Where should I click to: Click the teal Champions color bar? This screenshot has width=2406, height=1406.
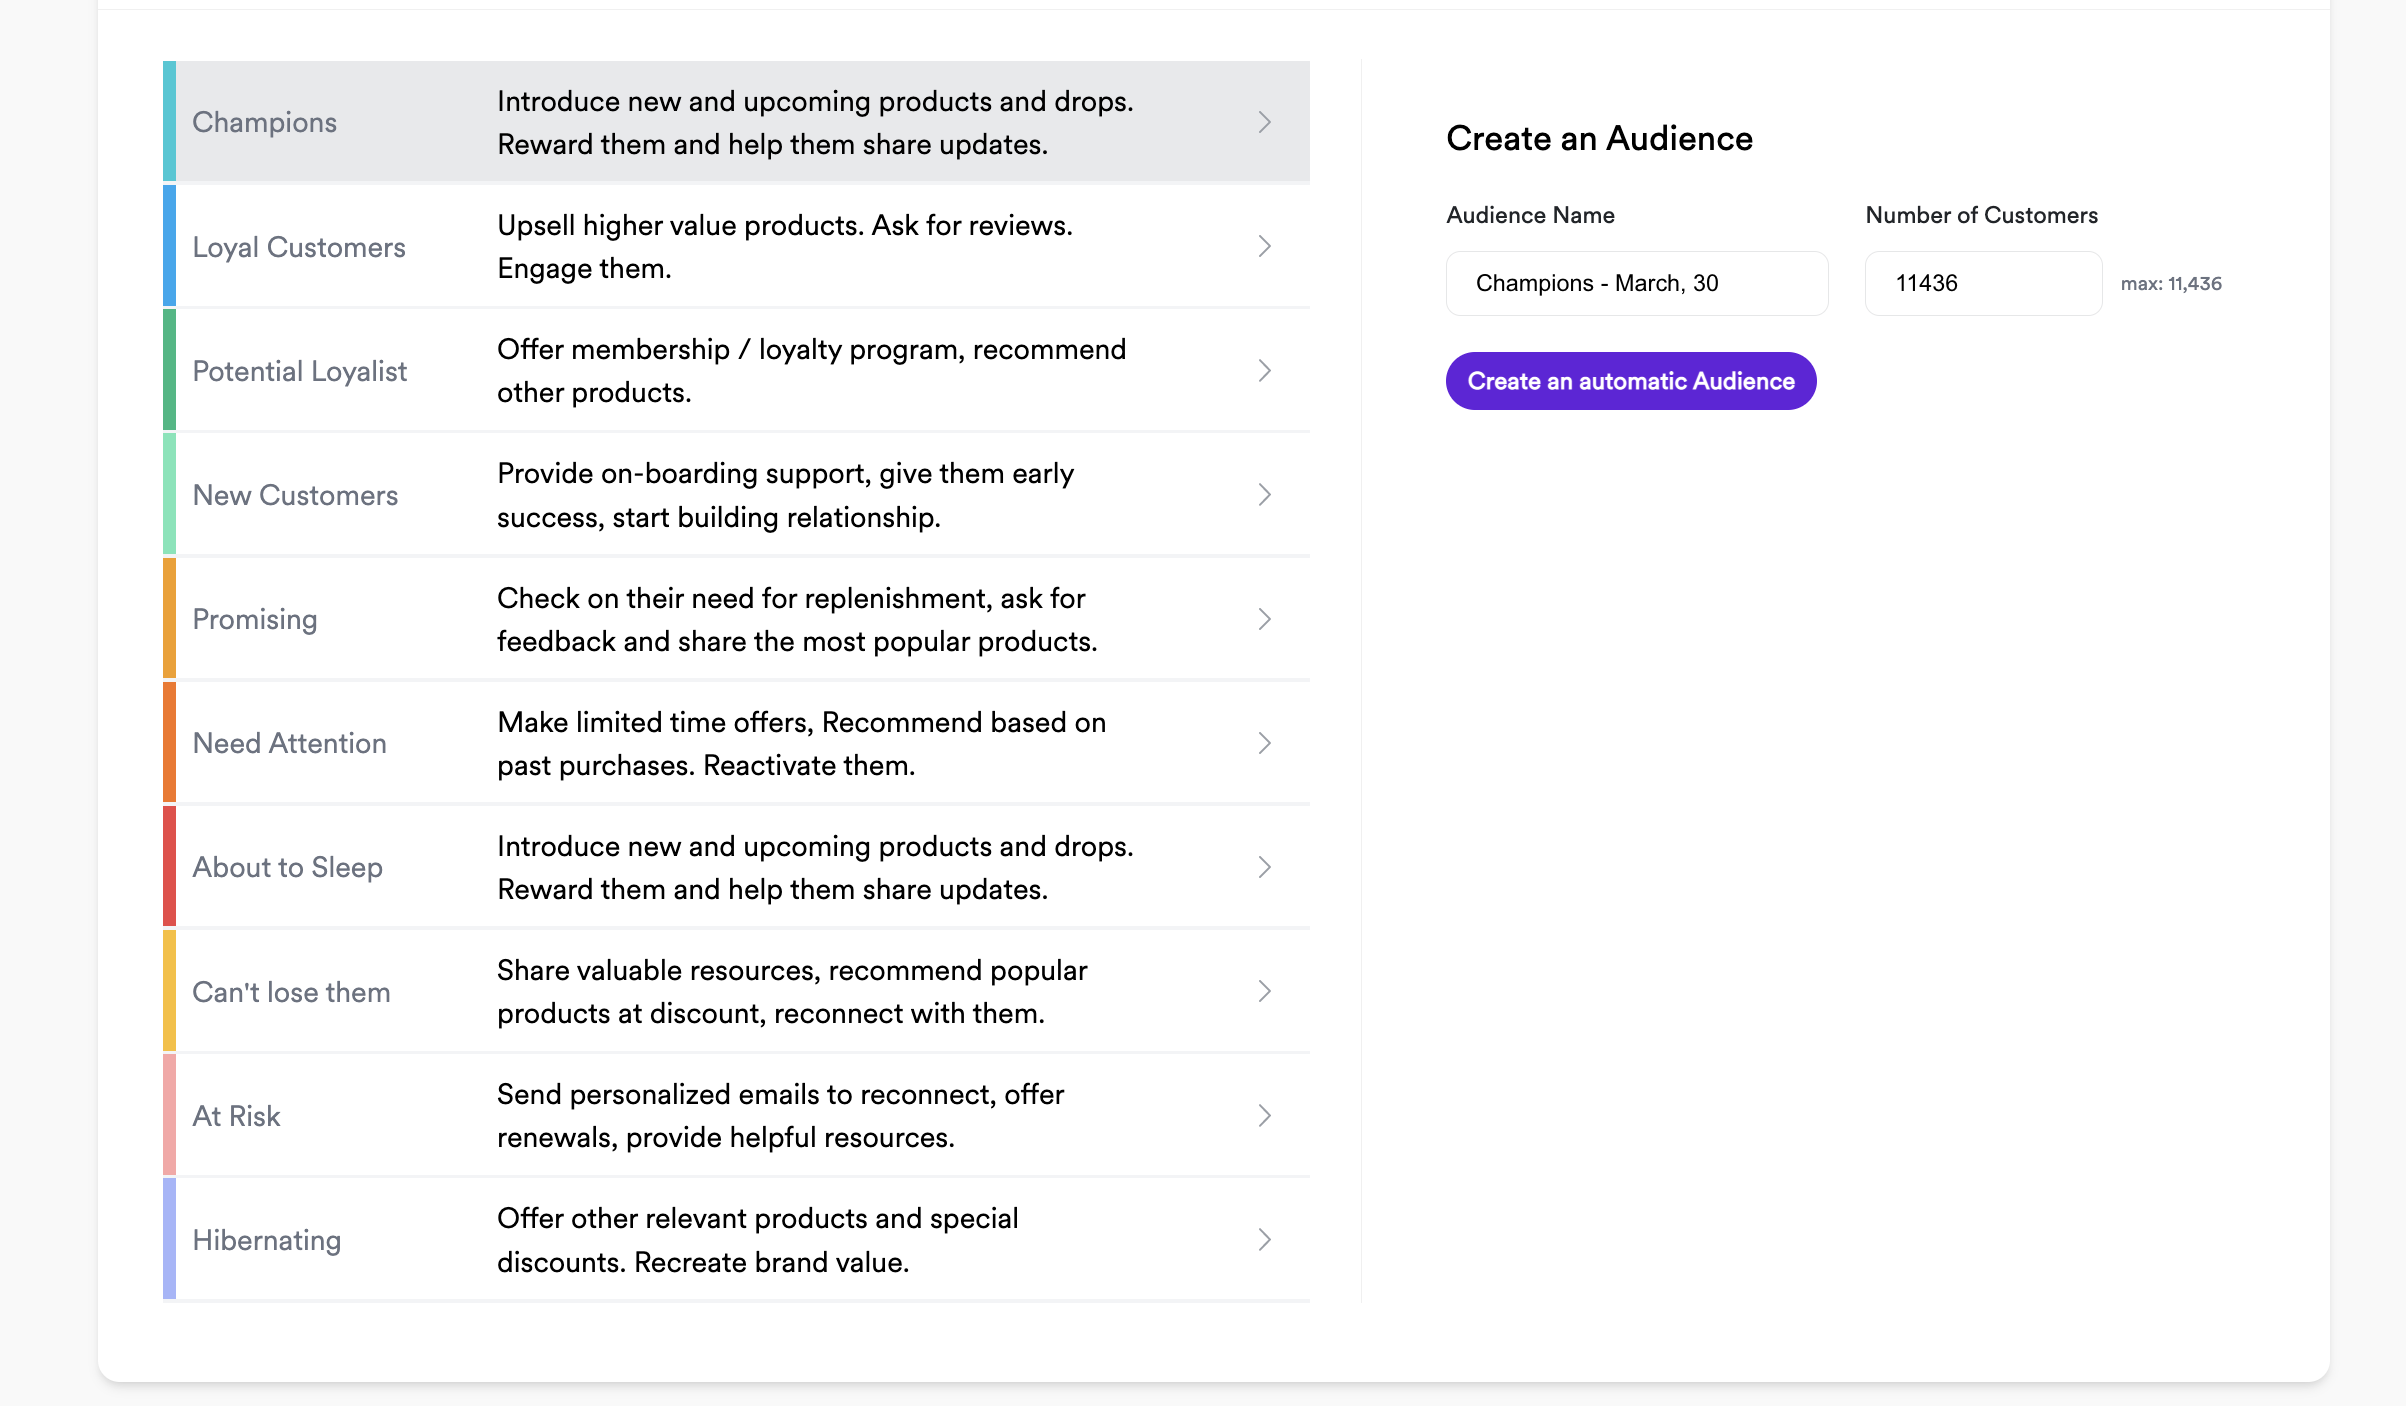(x=169, y=122)
